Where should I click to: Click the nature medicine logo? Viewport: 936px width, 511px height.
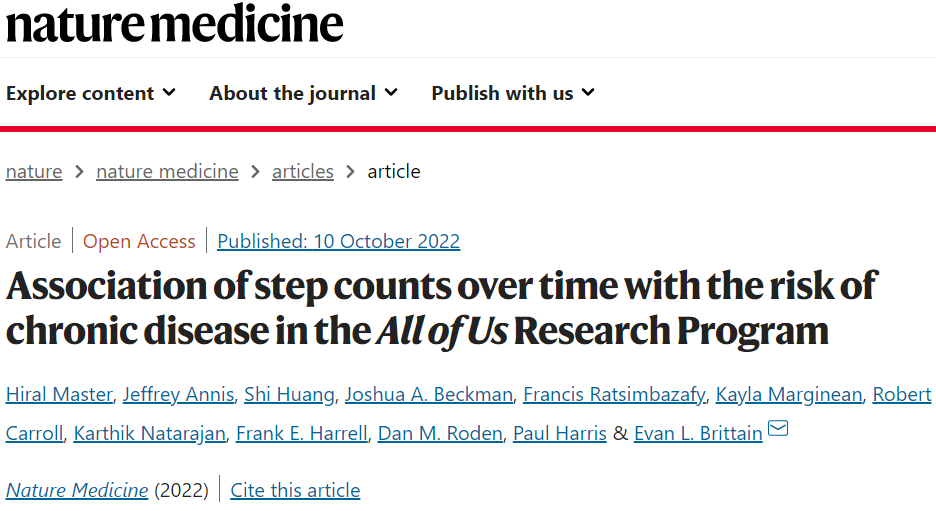pos(175,24)
